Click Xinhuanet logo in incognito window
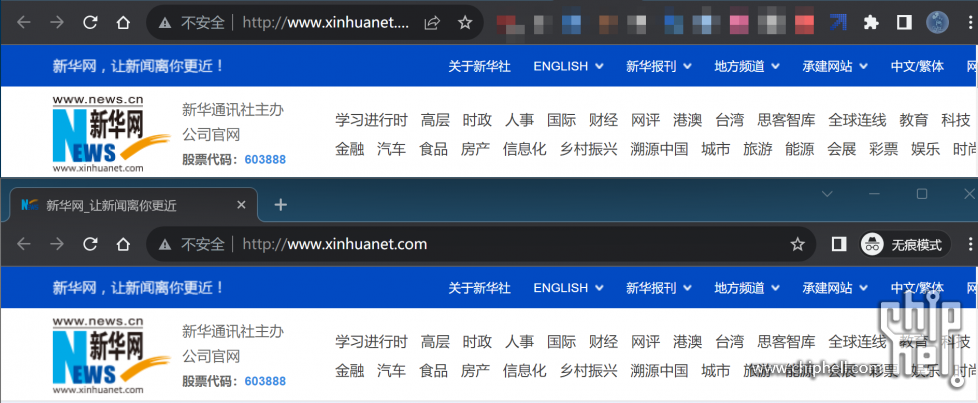The width and height of the screenshot is (978, 403). point(111,354)
